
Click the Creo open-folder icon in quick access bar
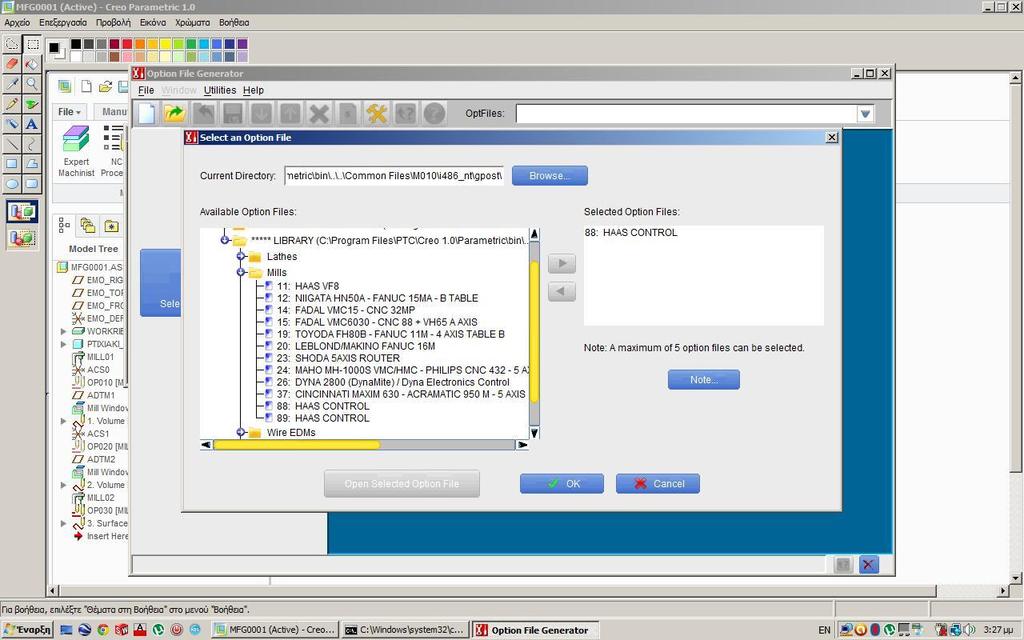[105, 86]
